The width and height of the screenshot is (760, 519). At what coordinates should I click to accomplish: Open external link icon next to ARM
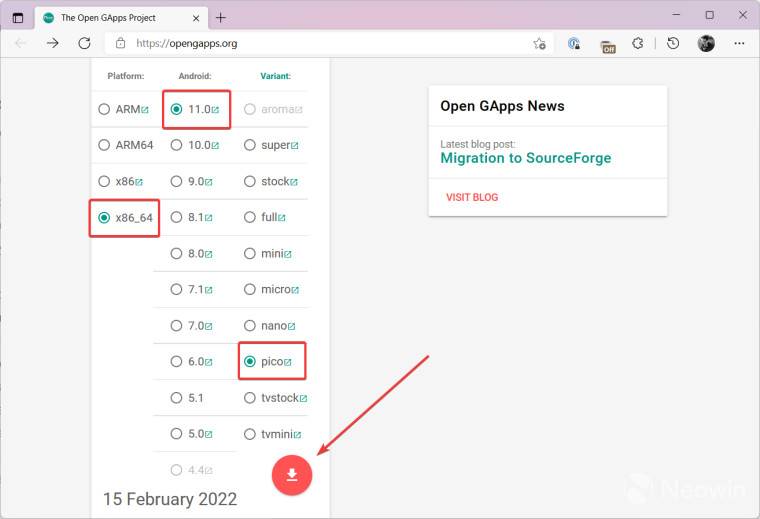144,110
